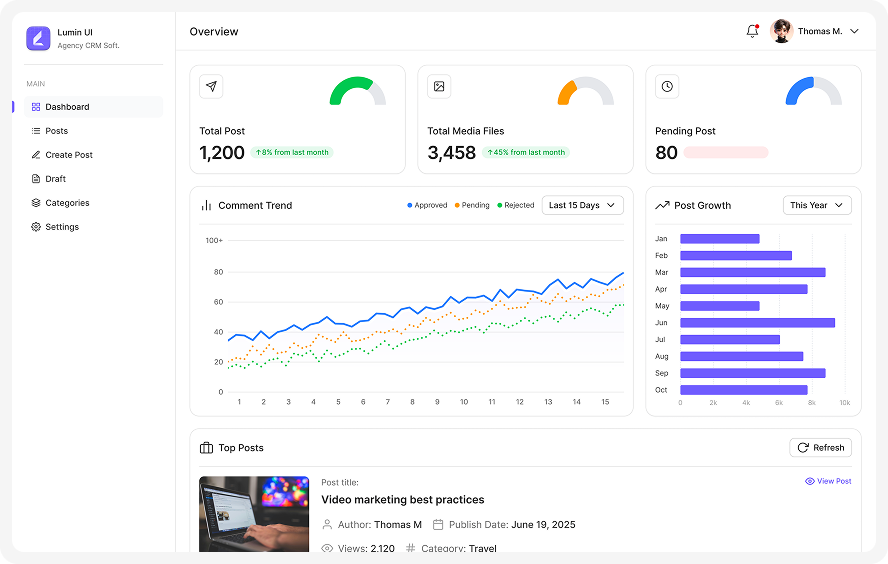Image resolution: width=888 pixels, height=564 pixels.
Task: Go to Create Post in the sidebar
Action: (68, 155)
